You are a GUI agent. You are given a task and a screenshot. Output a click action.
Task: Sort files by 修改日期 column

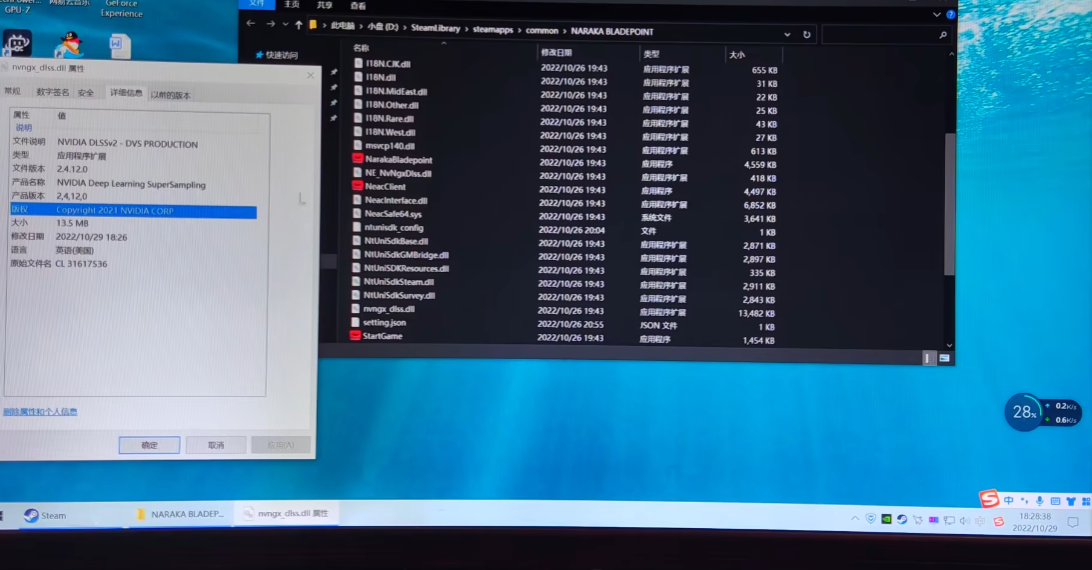point(556,52)
